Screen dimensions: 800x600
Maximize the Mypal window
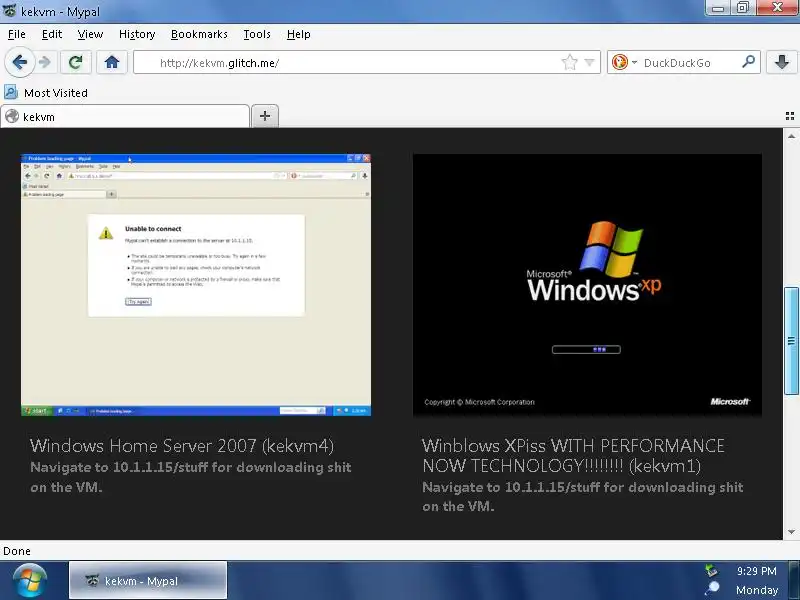(743, 8)
